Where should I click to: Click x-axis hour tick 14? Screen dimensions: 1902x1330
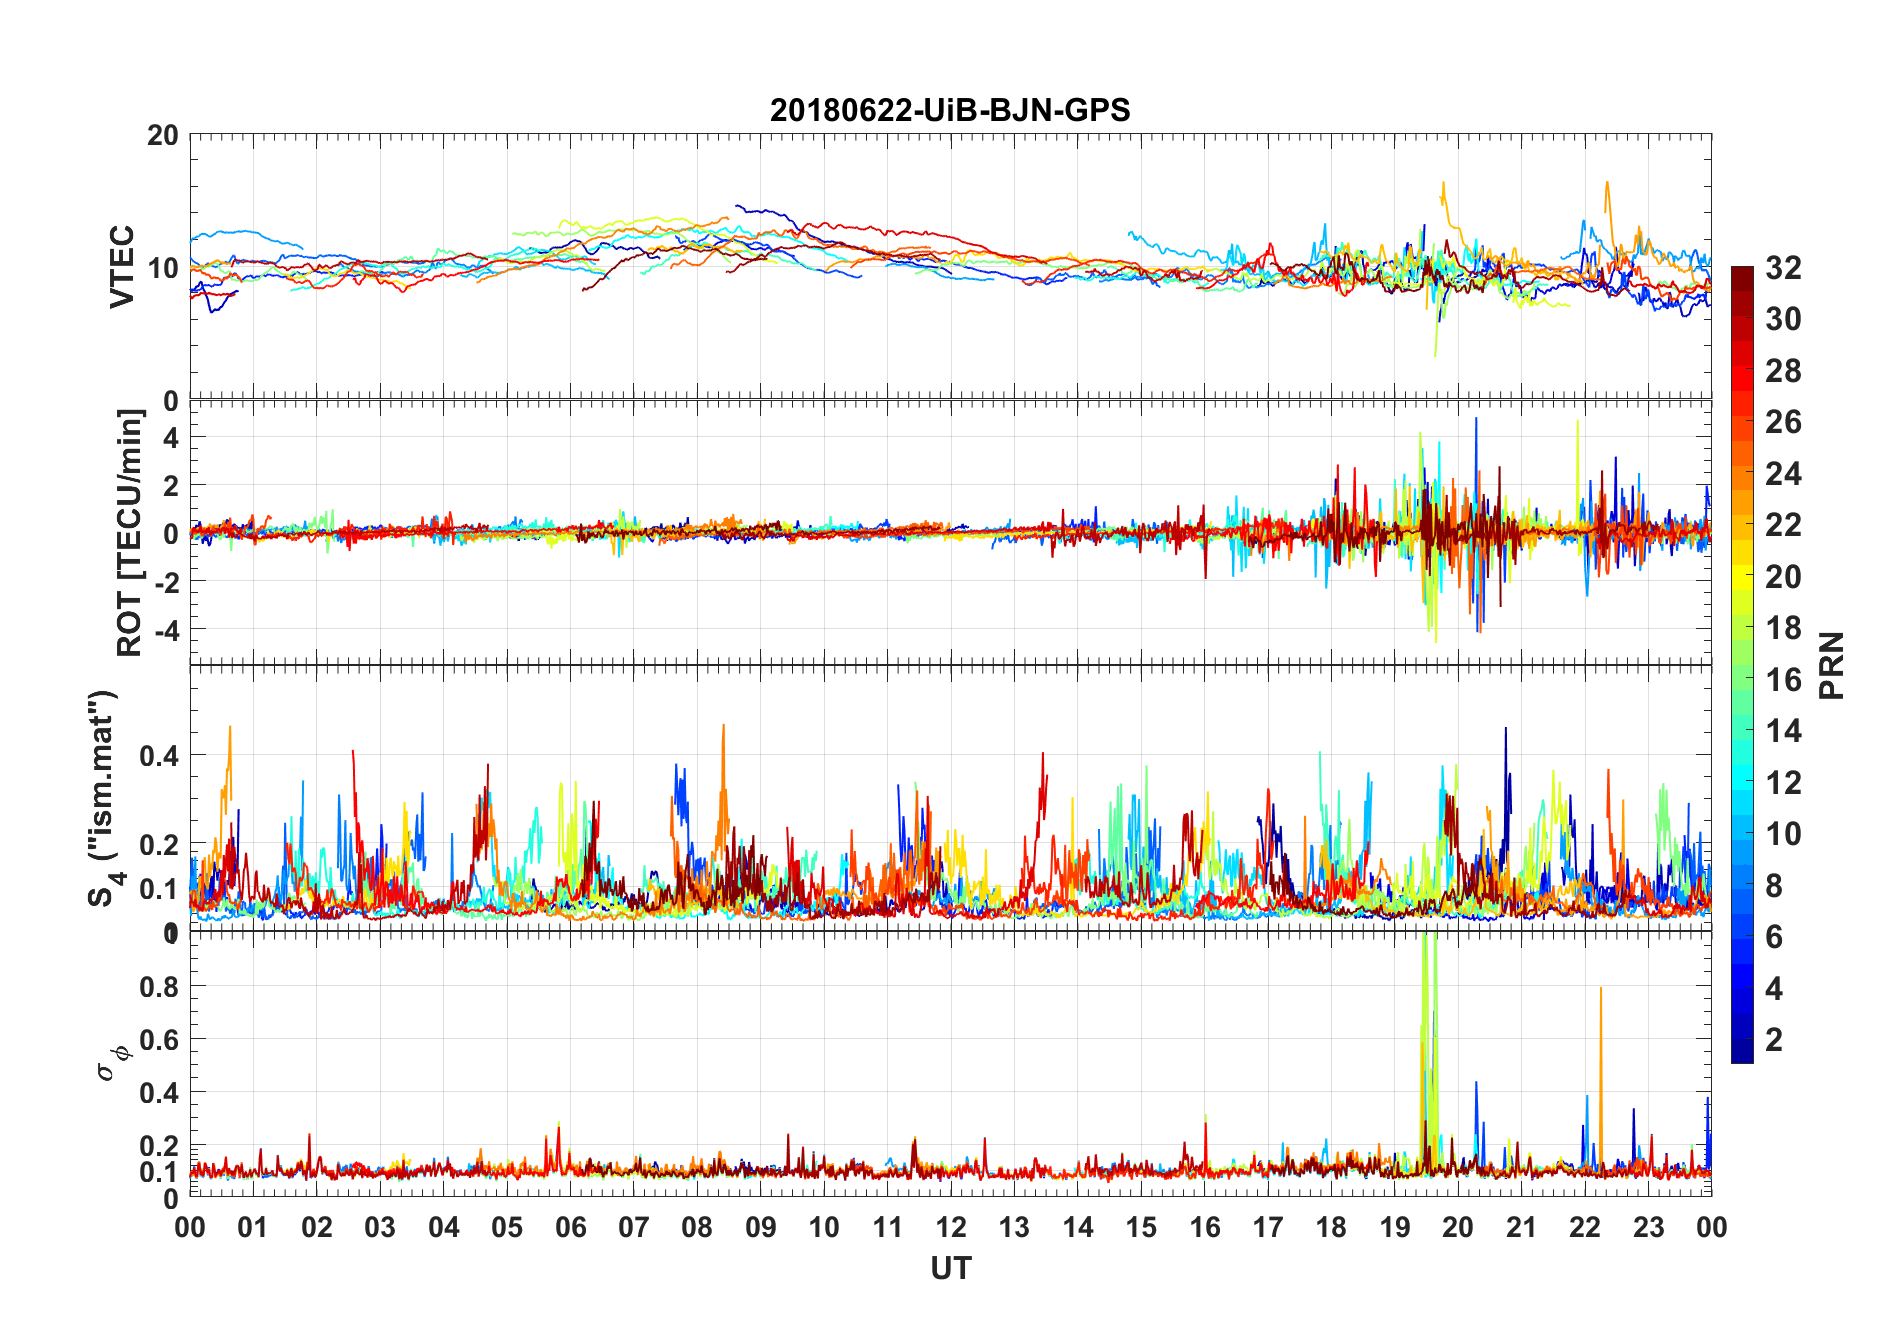(x=1078, y=1227)
